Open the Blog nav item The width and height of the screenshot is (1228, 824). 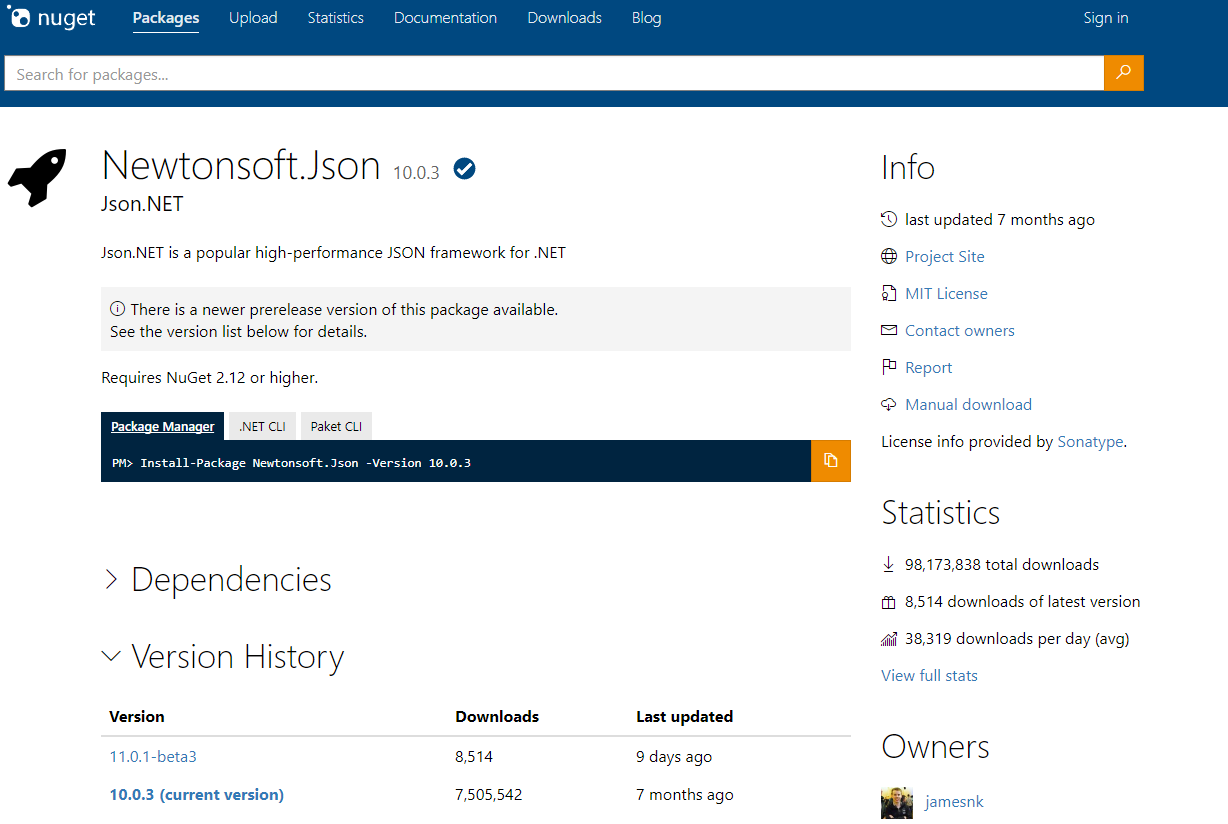647,18
